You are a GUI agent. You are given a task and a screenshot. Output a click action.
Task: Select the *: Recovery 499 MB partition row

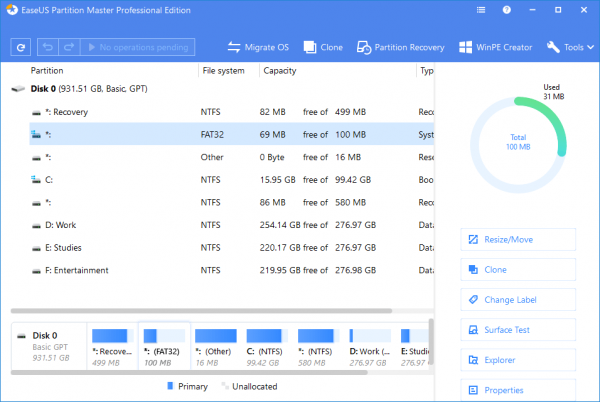(x=232, y=112)
